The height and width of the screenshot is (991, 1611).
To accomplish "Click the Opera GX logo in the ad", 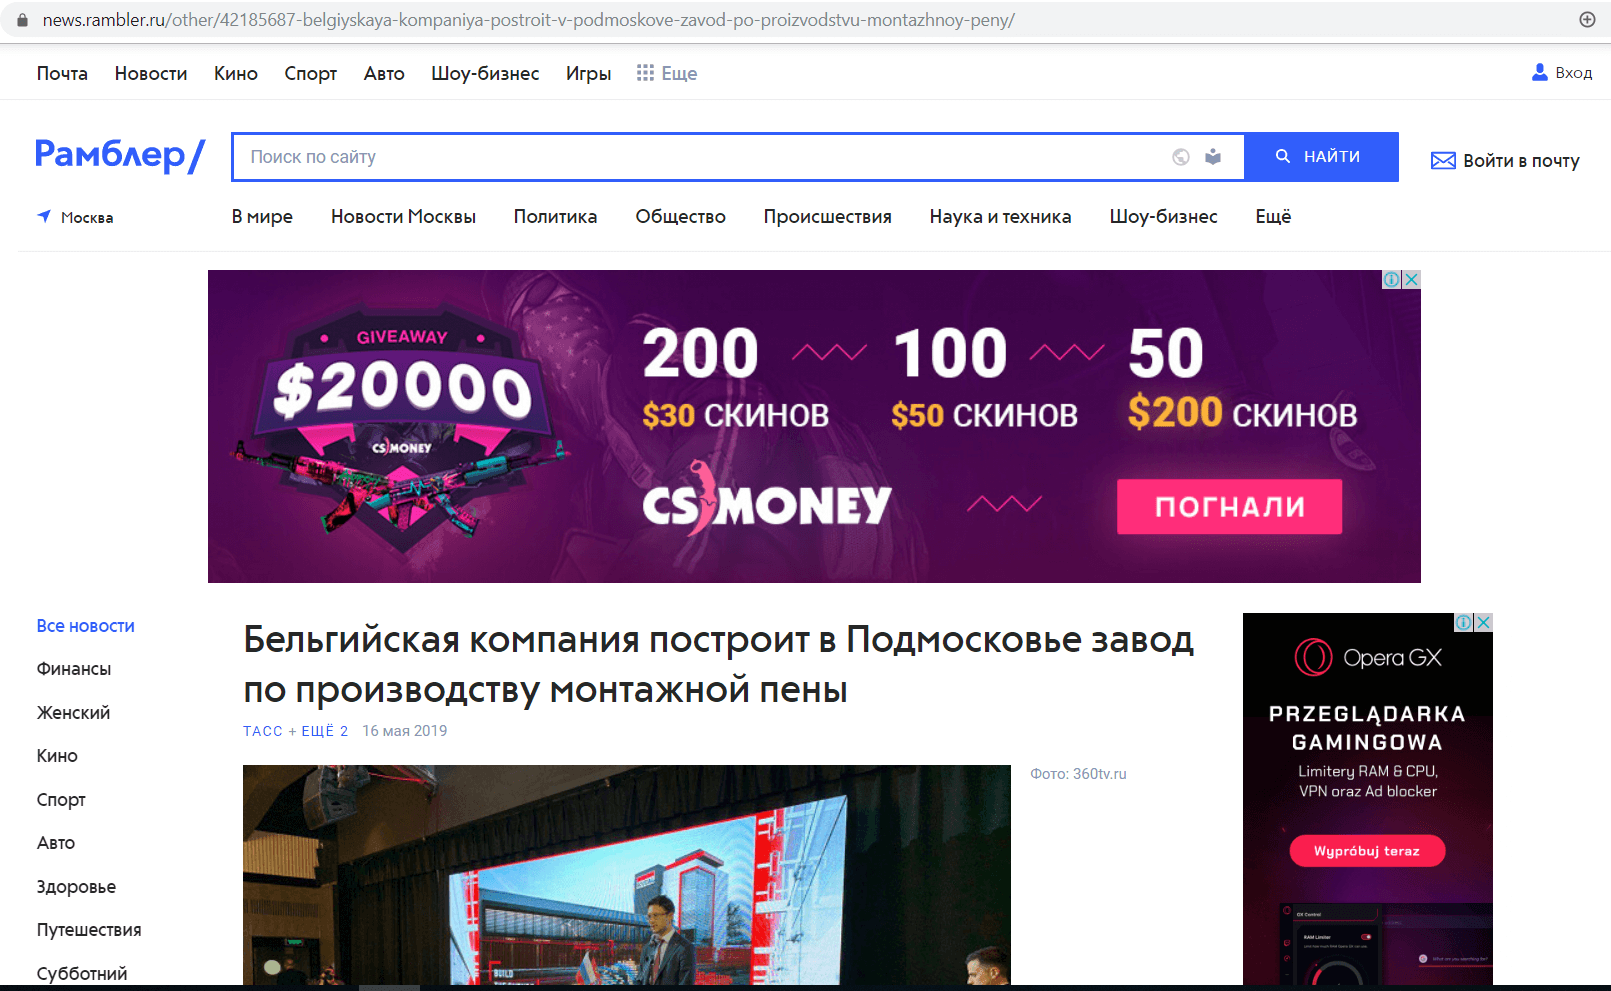I will (x=1368, y=657).
